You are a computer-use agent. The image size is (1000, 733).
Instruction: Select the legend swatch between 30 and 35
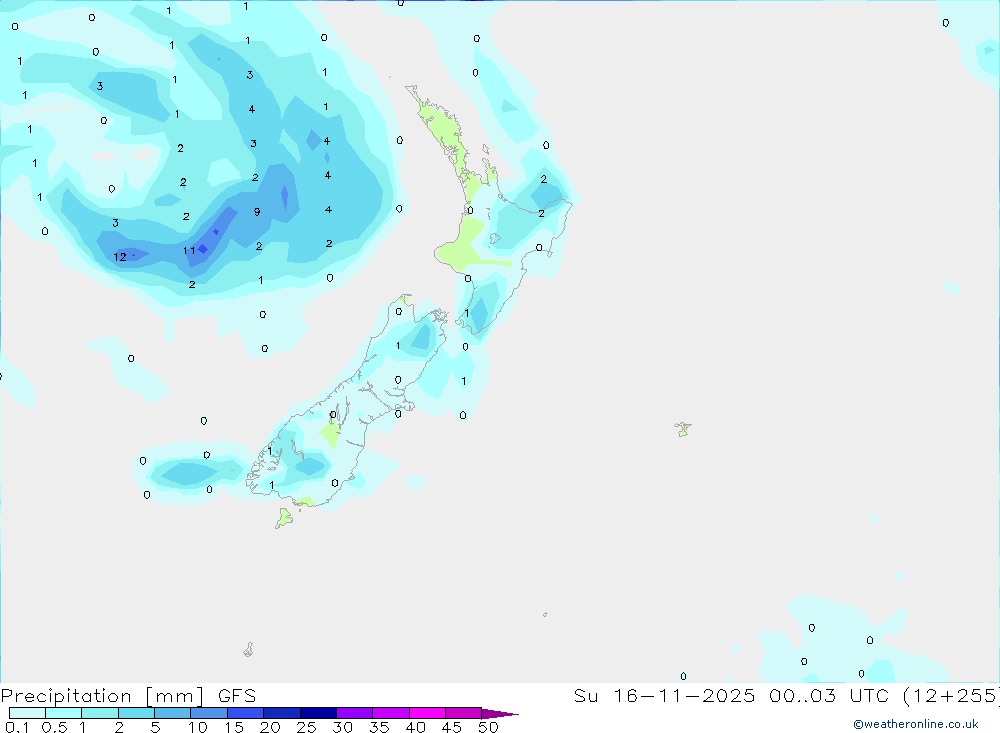pos(355,713)
